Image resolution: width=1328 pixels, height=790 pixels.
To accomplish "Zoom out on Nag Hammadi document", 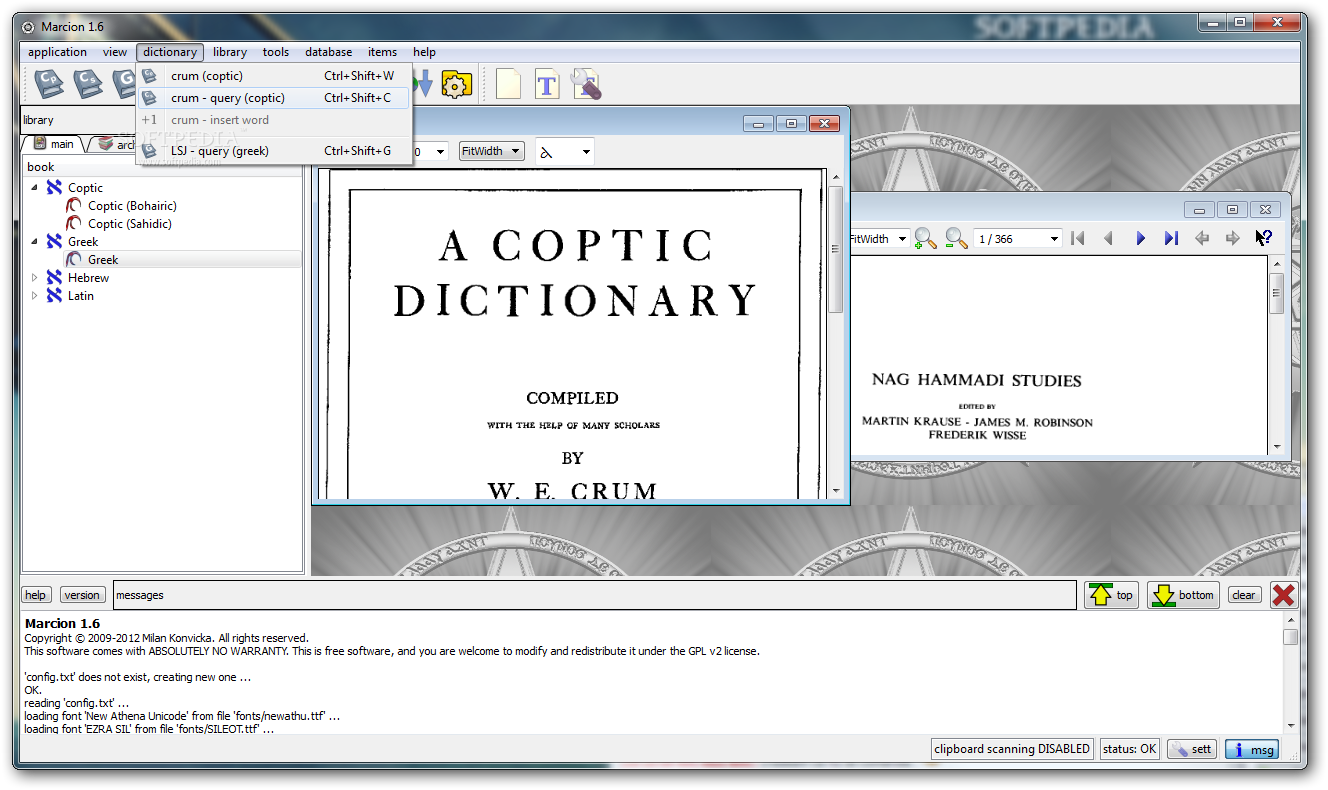I will pos(957,238).
